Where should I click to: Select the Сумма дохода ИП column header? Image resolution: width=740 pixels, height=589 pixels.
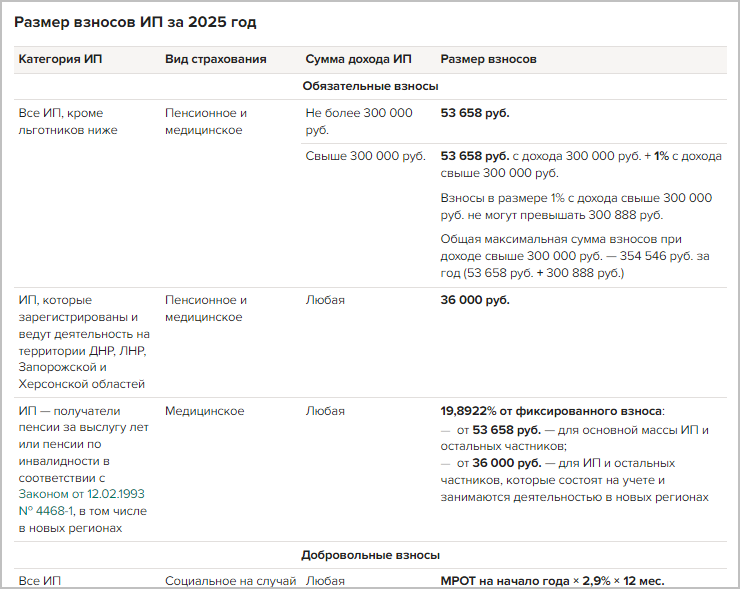(x=358, y=60)
